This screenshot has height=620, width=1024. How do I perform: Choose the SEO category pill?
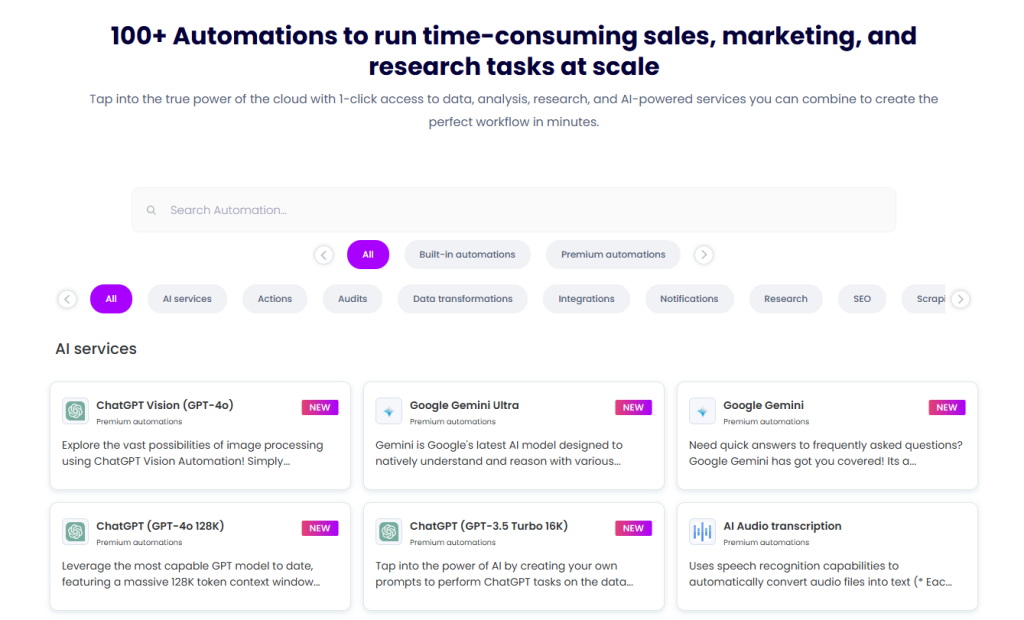tap(861, 299)
